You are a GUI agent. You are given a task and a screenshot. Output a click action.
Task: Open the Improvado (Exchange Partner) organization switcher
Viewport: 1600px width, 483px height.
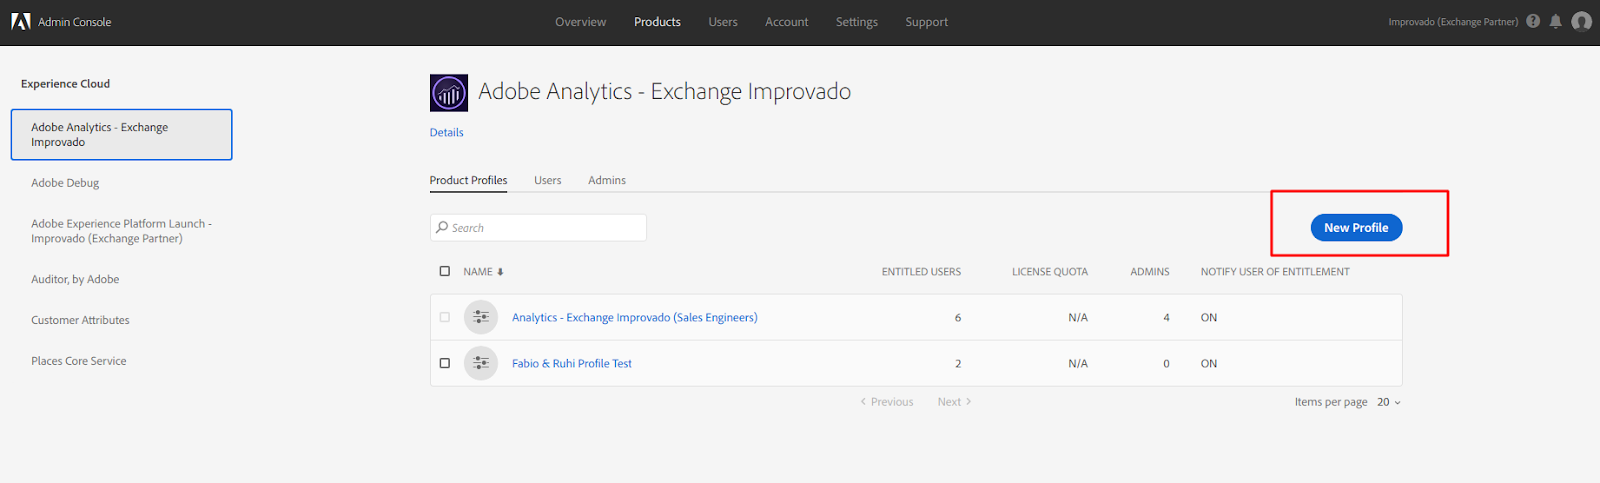pos(1453,22)
